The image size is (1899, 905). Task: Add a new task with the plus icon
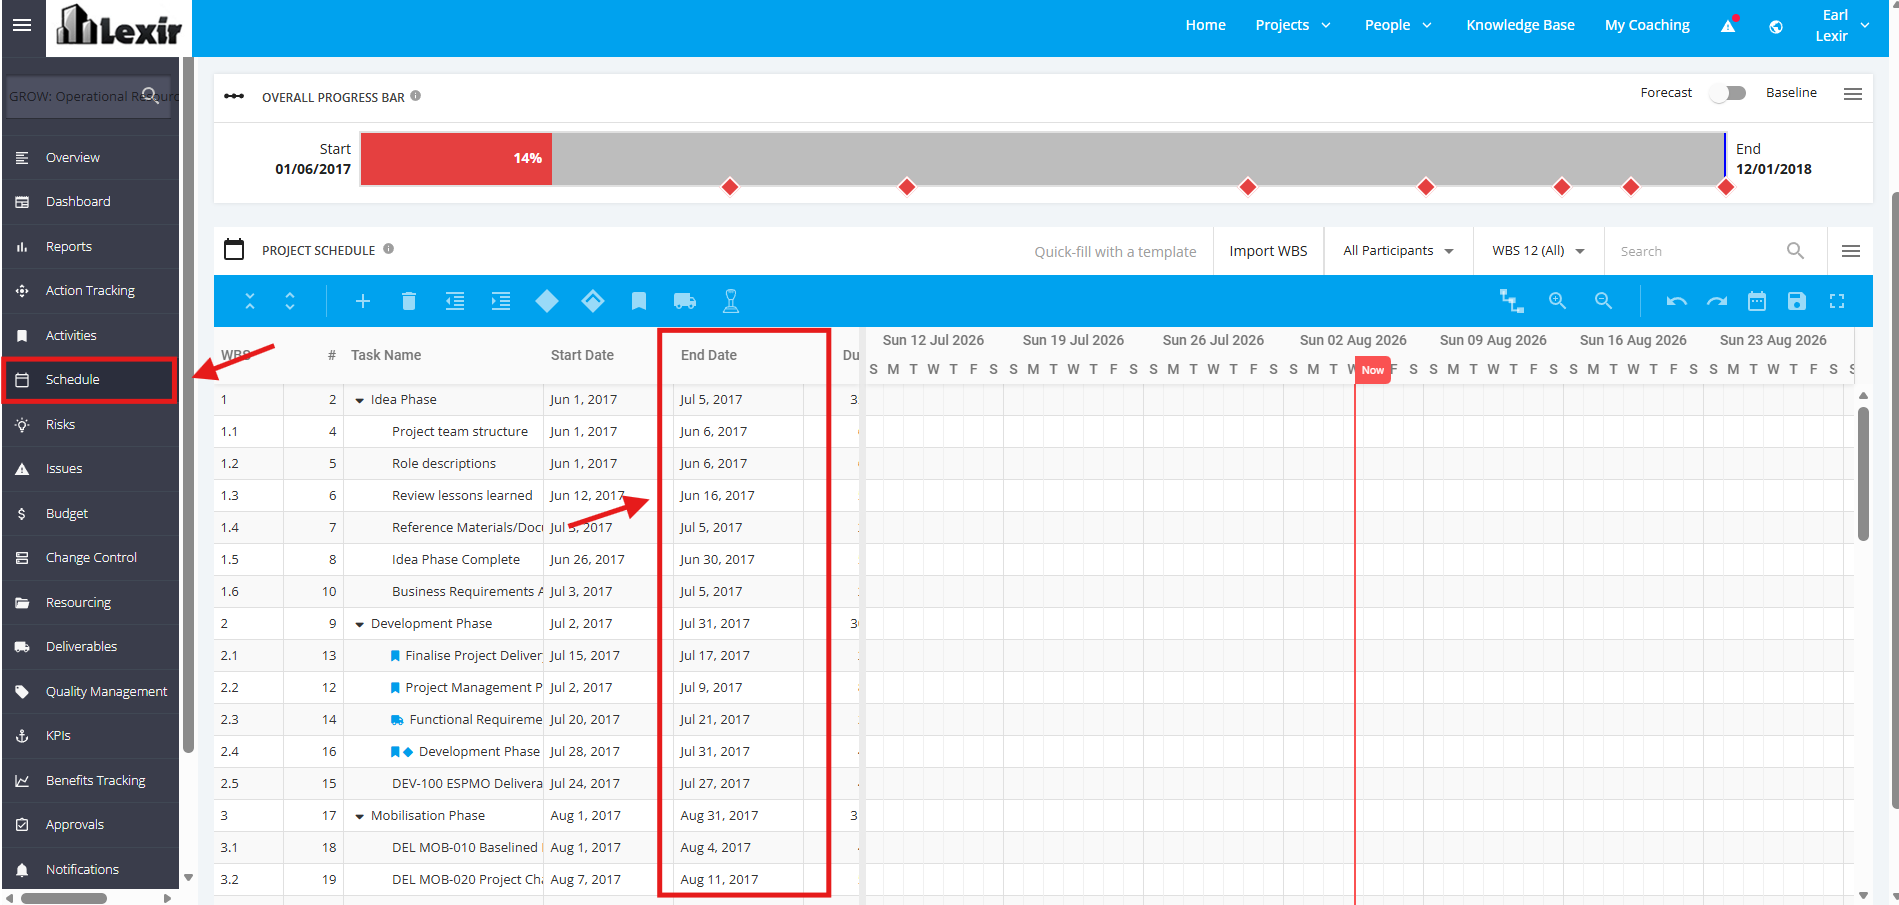(363, 301)
